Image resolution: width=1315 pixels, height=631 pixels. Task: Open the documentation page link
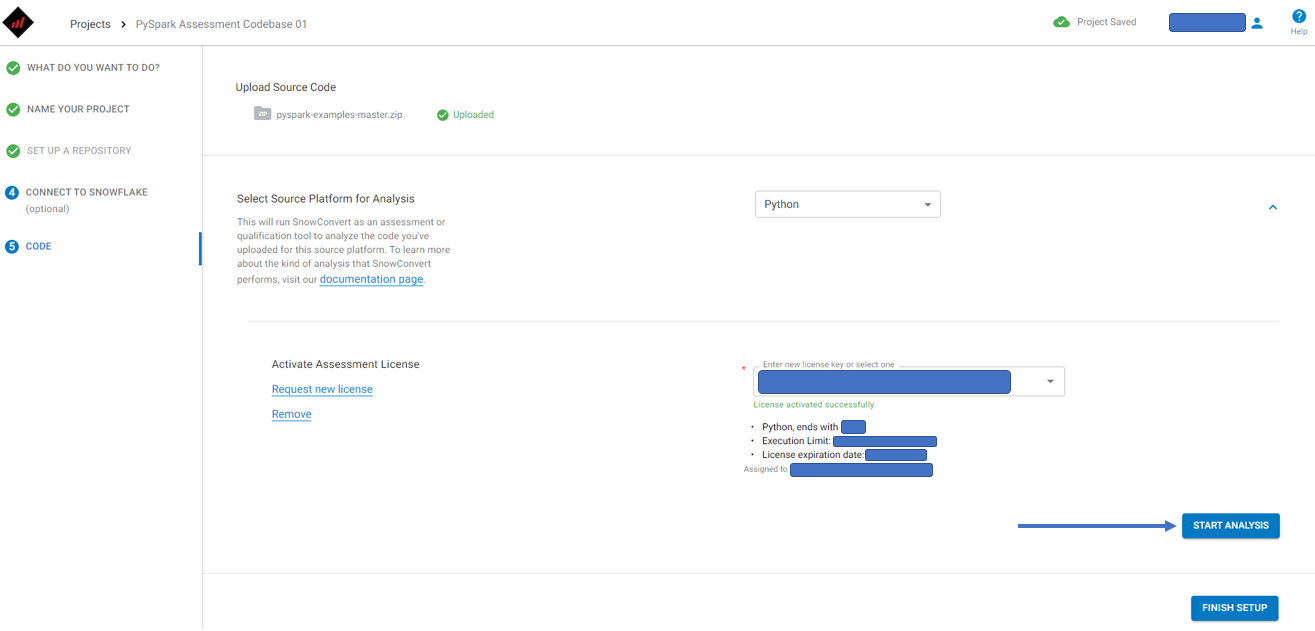[371, 279]
